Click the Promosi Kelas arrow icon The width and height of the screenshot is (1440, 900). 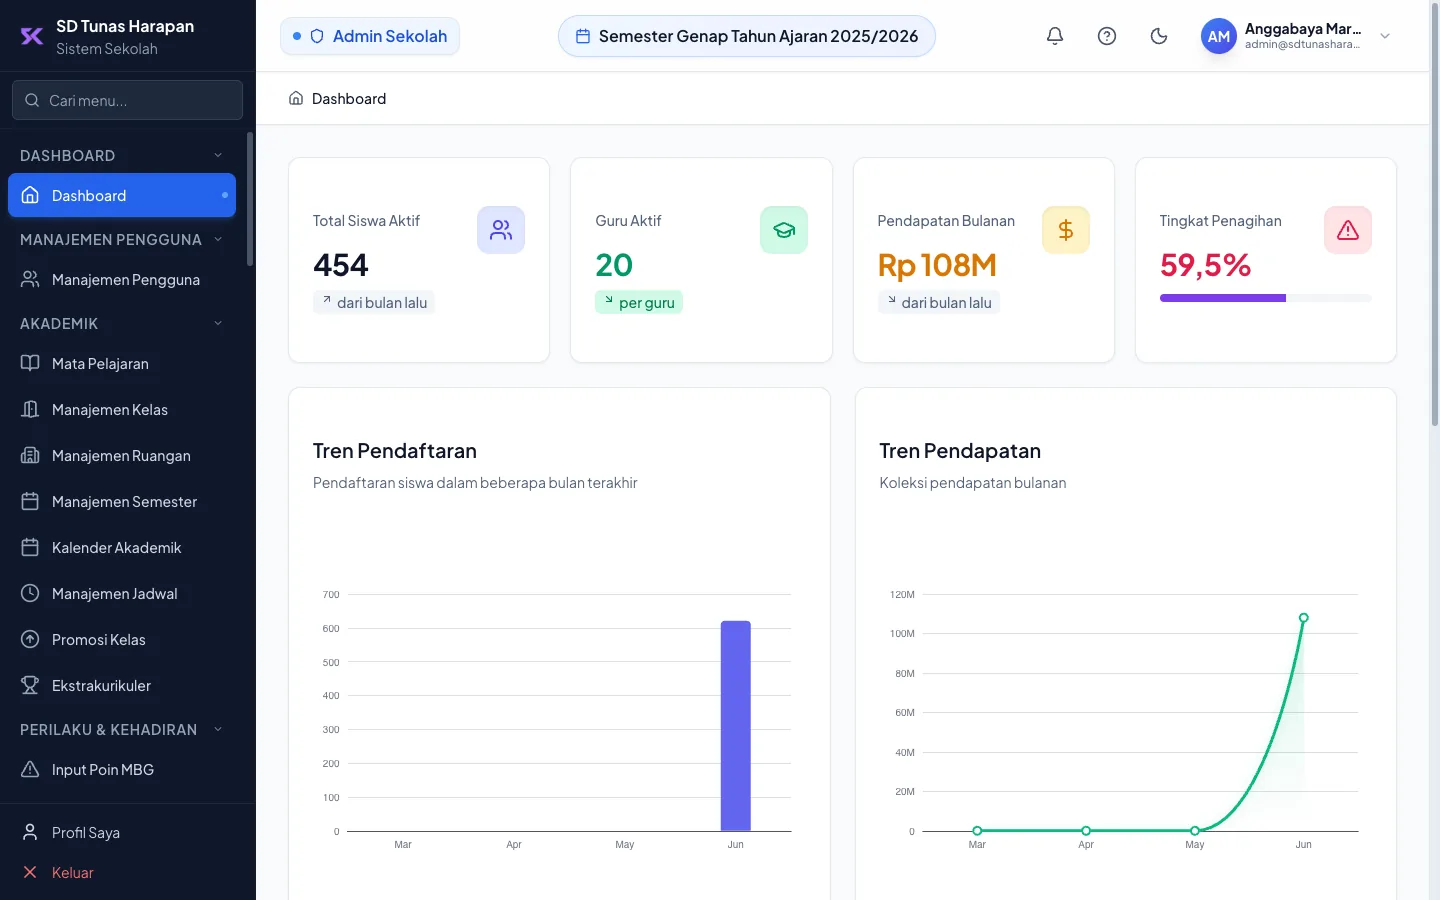30,640
